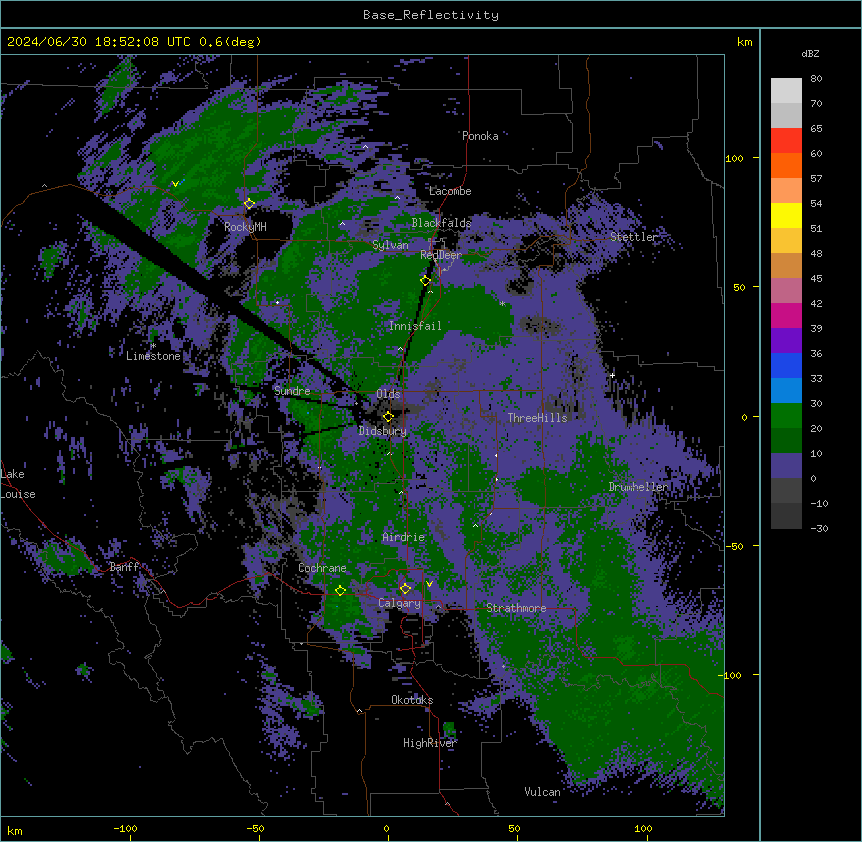
Task: Select the Banff label
Action: click(124, 567)
